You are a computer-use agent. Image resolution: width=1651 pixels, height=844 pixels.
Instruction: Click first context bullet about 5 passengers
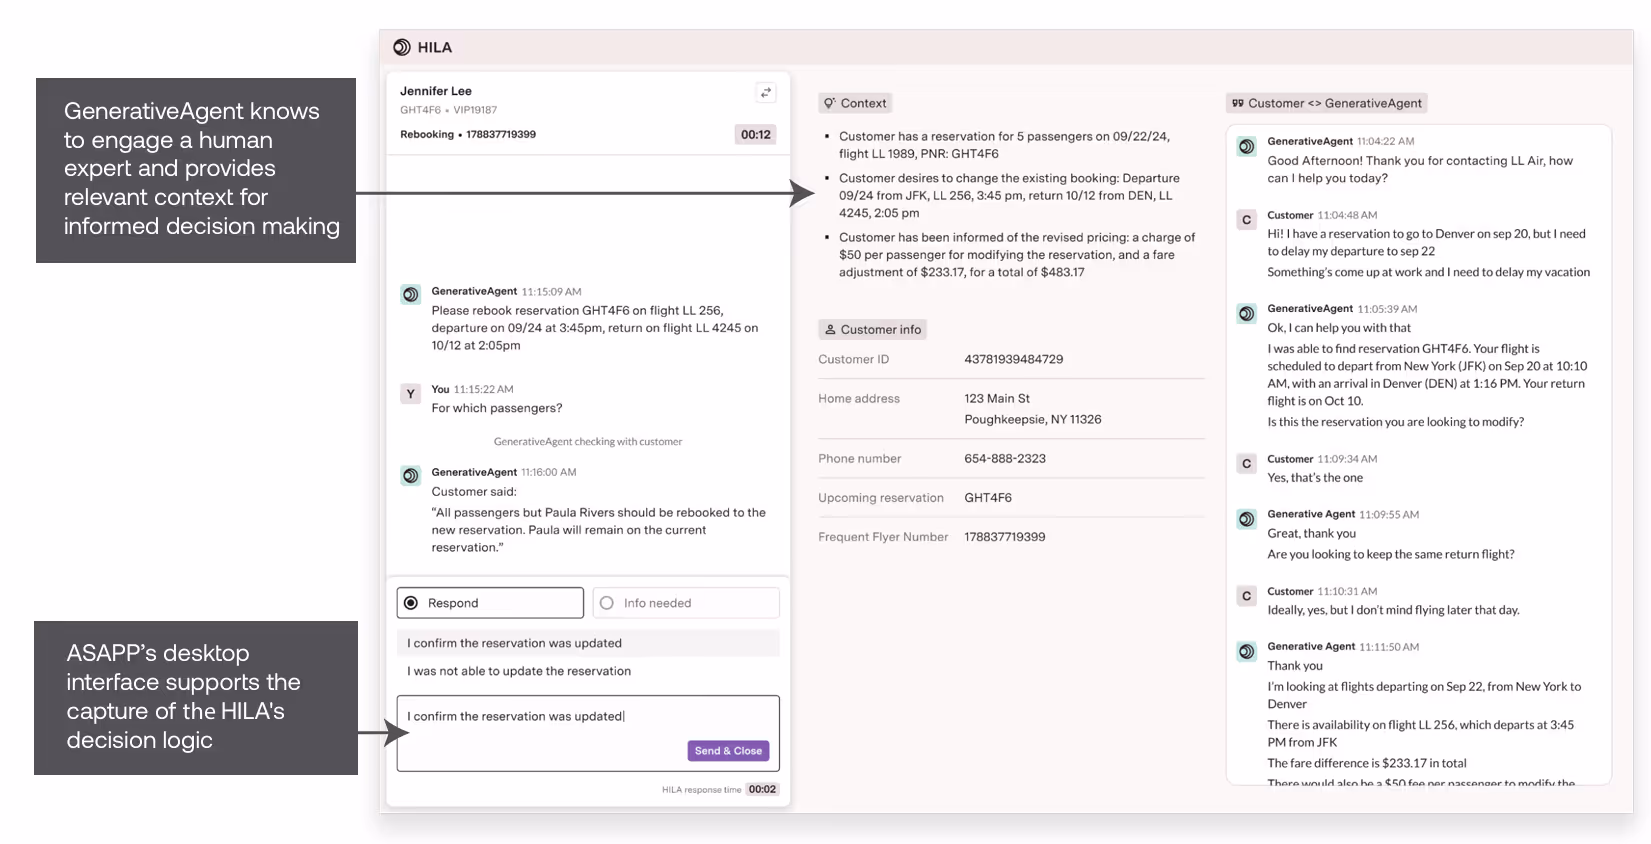click(x=1004, y=145)
